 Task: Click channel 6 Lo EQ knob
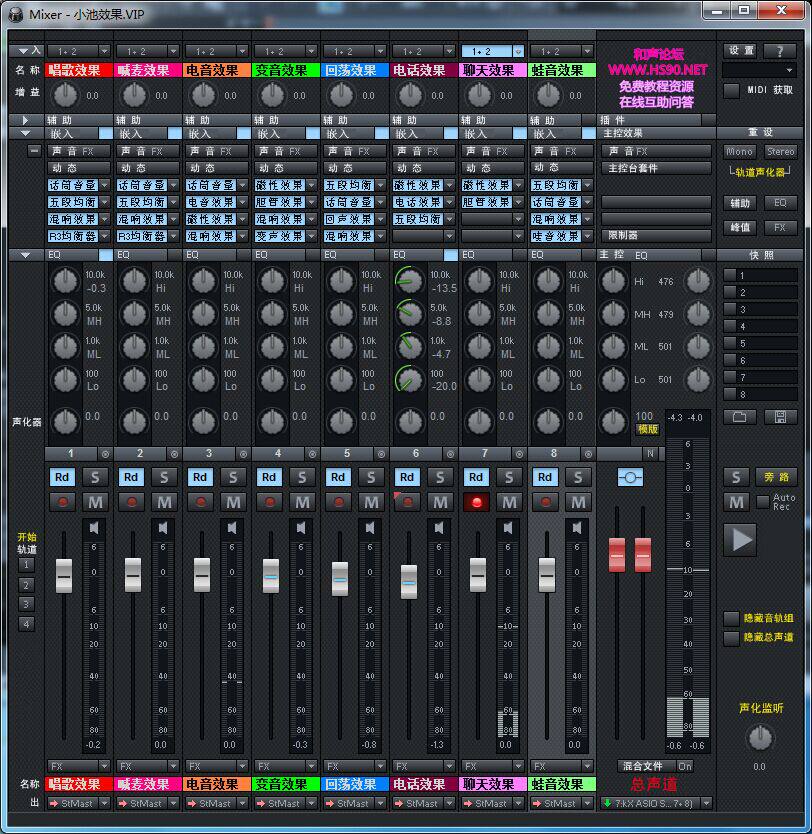[x=410, y=379]
